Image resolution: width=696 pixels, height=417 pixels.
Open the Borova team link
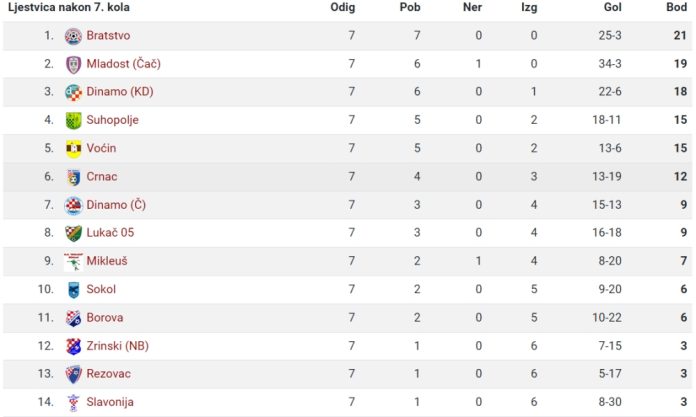(105, 318)
